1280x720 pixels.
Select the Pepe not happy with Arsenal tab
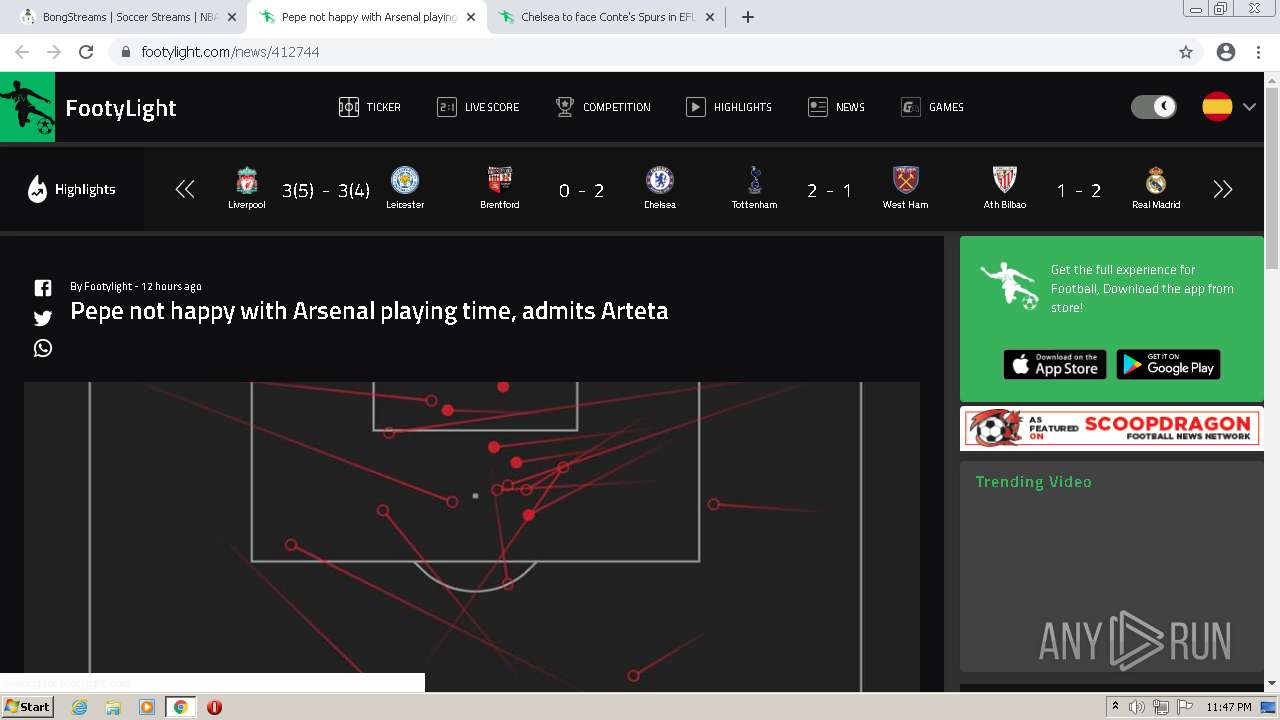368,17
